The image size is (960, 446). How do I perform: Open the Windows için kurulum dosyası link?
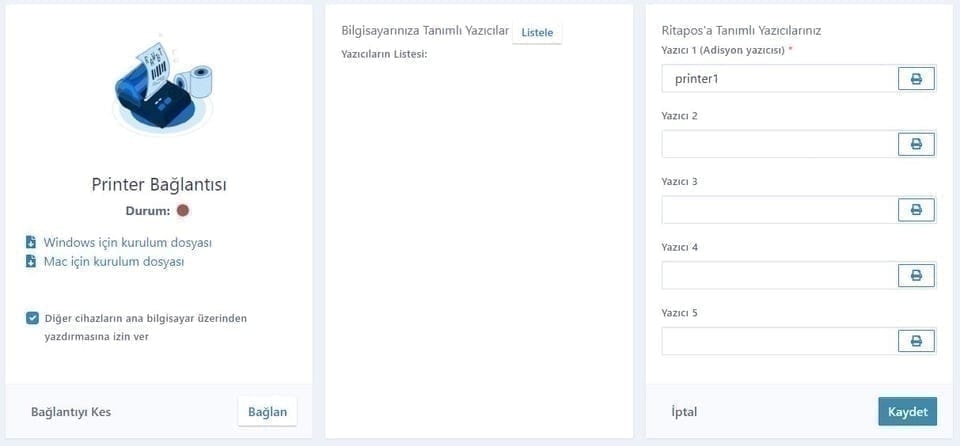pyautogui.click(x=127, y=243)
